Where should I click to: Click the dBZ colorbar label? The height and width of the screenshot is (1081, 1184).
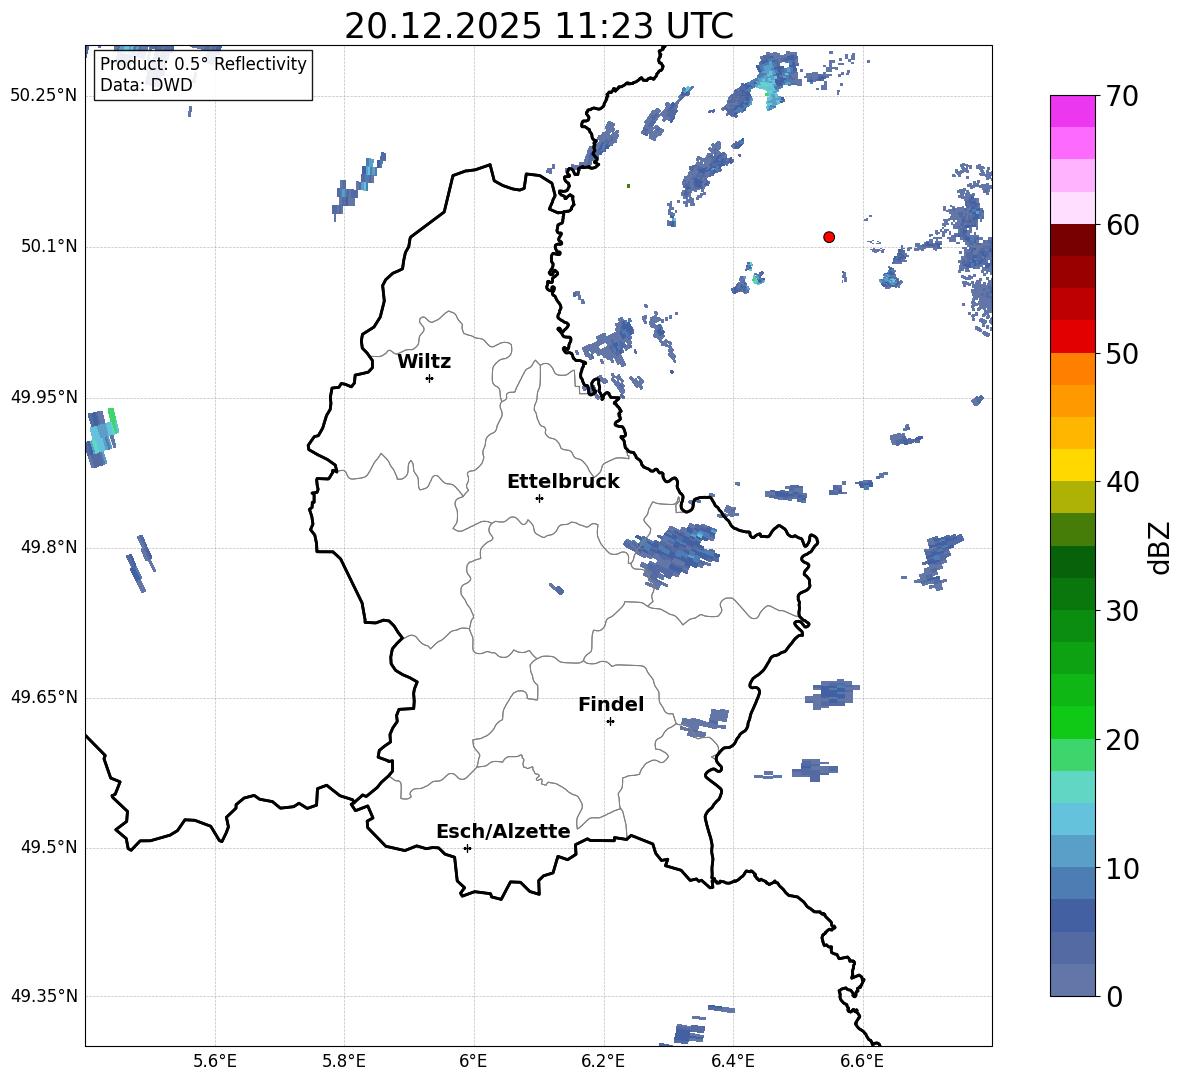[x=1161, y=547]
